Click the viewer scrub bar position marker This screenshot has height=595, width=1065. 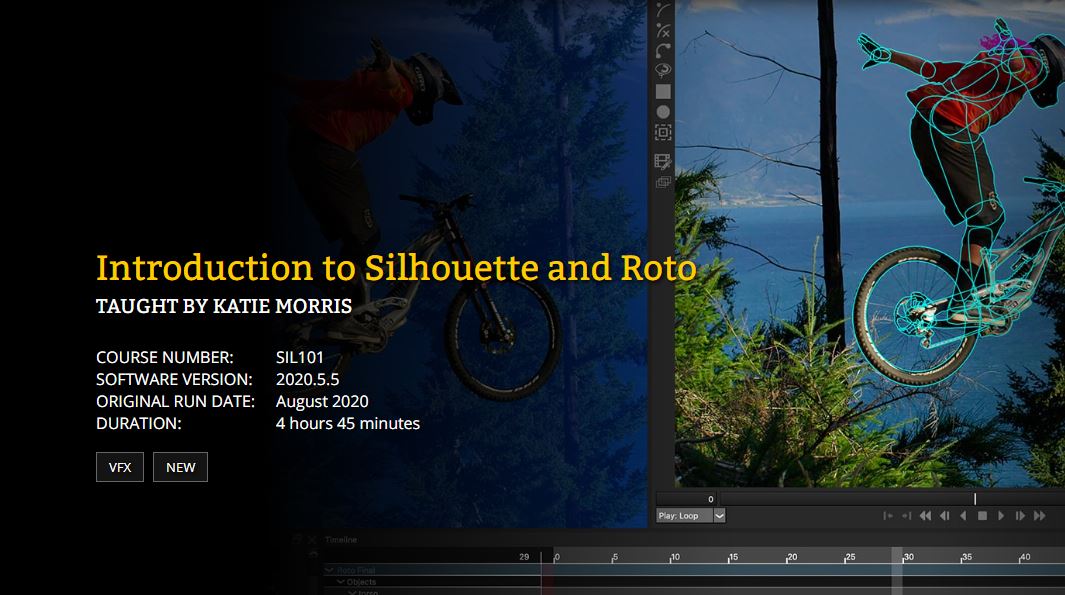pyautogui.click(x=975, y=499)
